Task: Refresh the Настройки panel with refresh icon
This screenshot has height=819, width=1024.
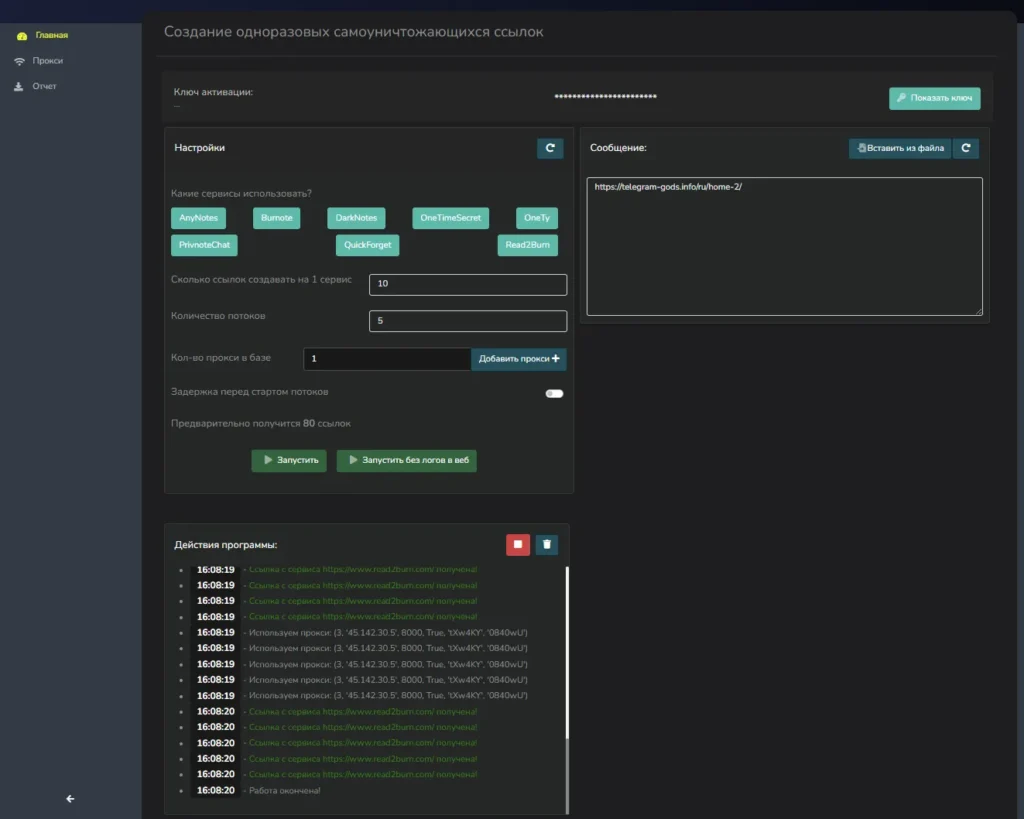Action: click(550, 147)
